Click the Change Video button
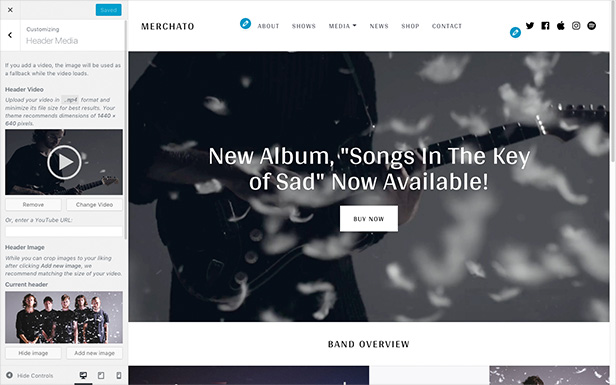This screenshot has height=385, width=616. coord(94,205)
